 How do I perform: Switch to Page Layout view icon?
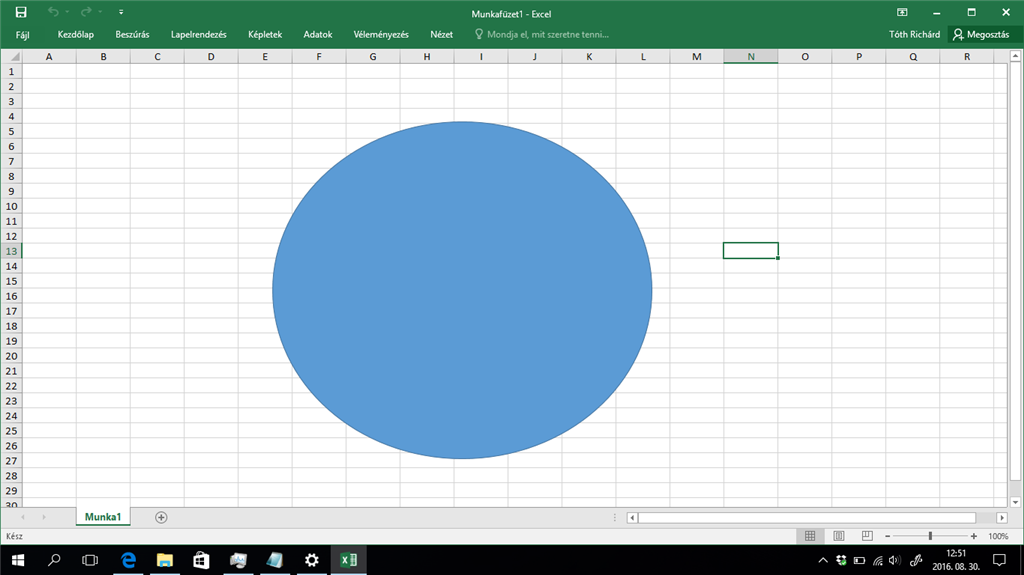click(x=839, y=536)
